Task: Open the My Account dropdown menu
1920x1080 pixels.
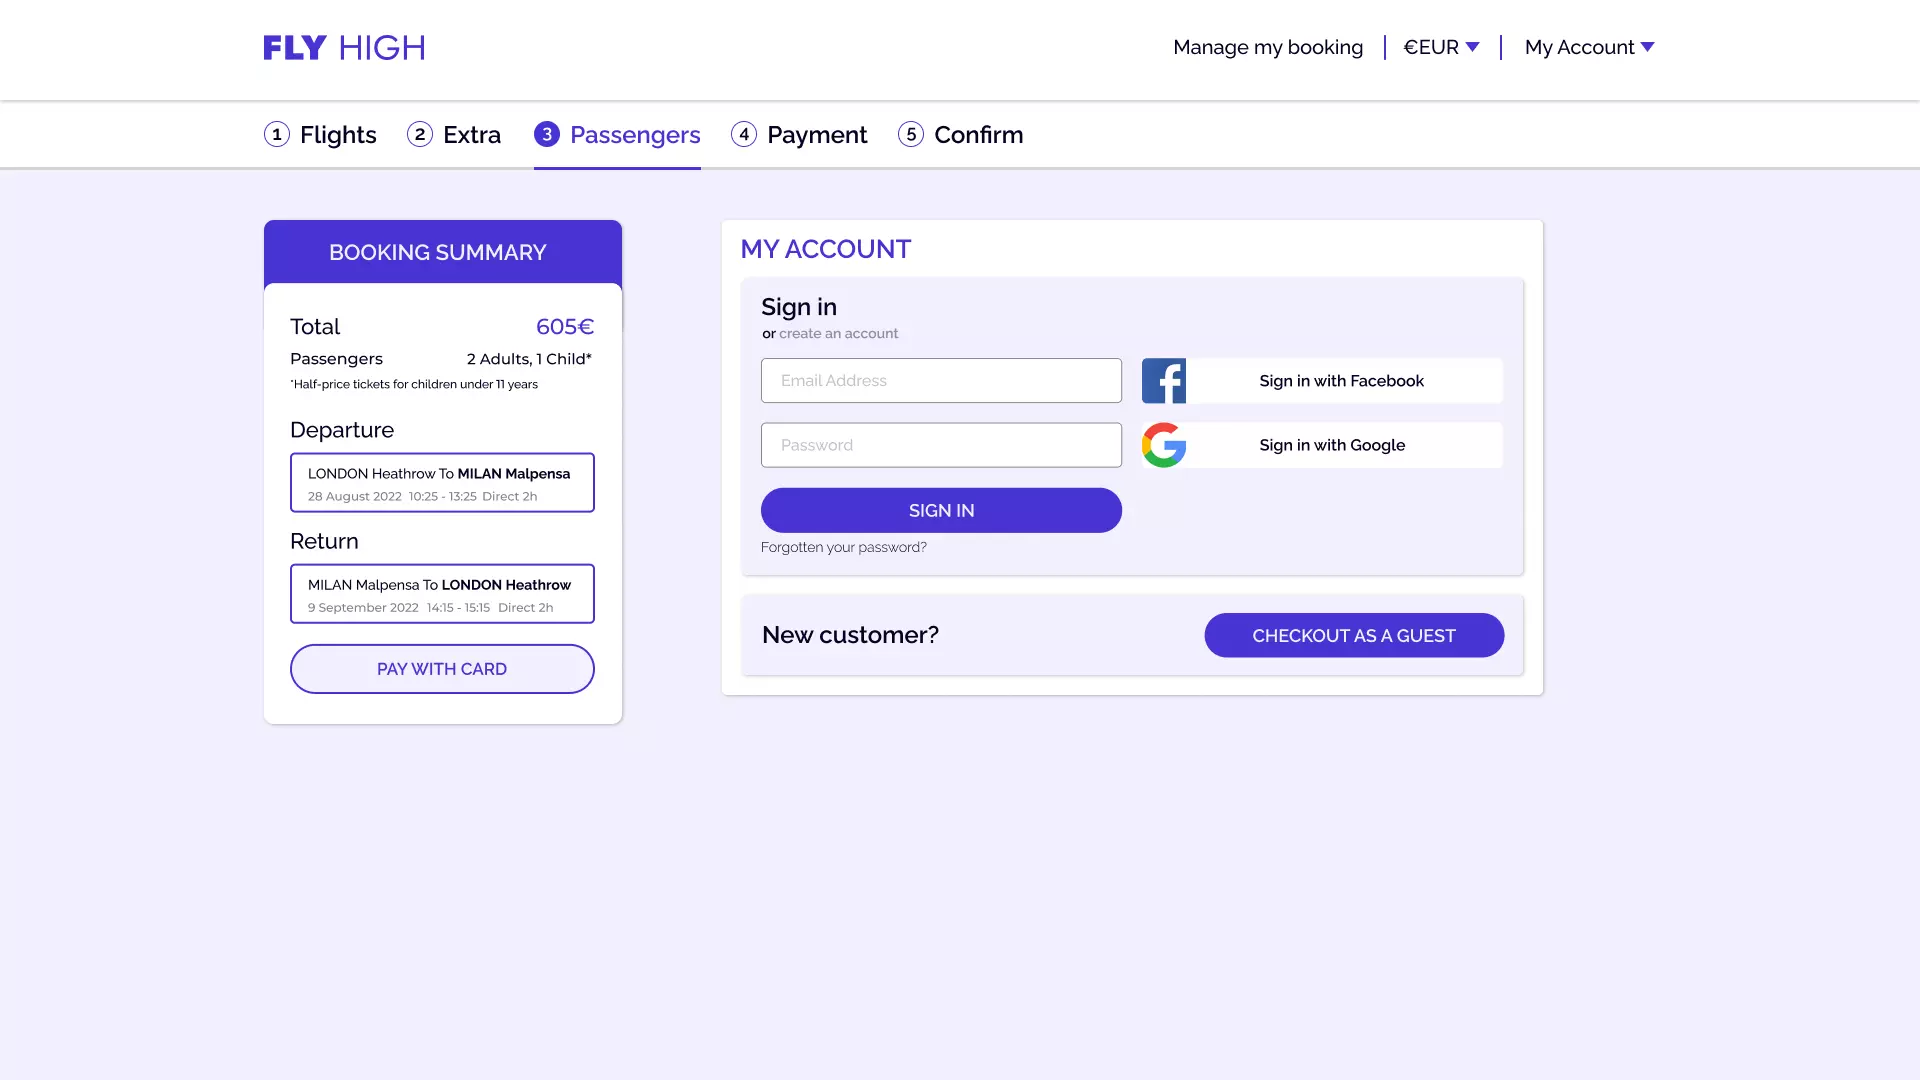Action: pyautogui.click(x=1589, y=47)
